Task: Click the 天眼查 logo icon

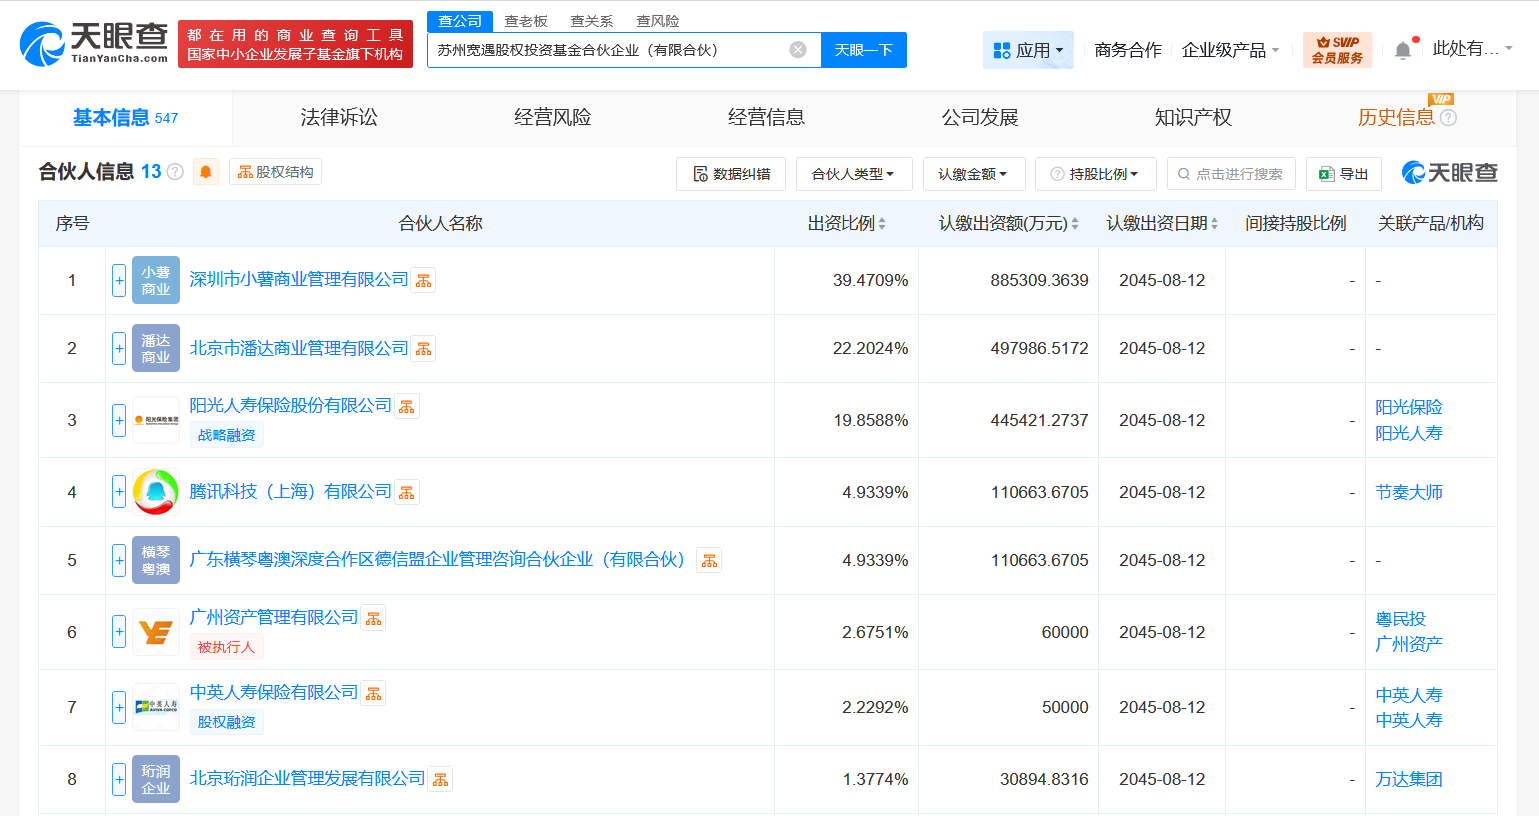Action: tap(43, 44)
